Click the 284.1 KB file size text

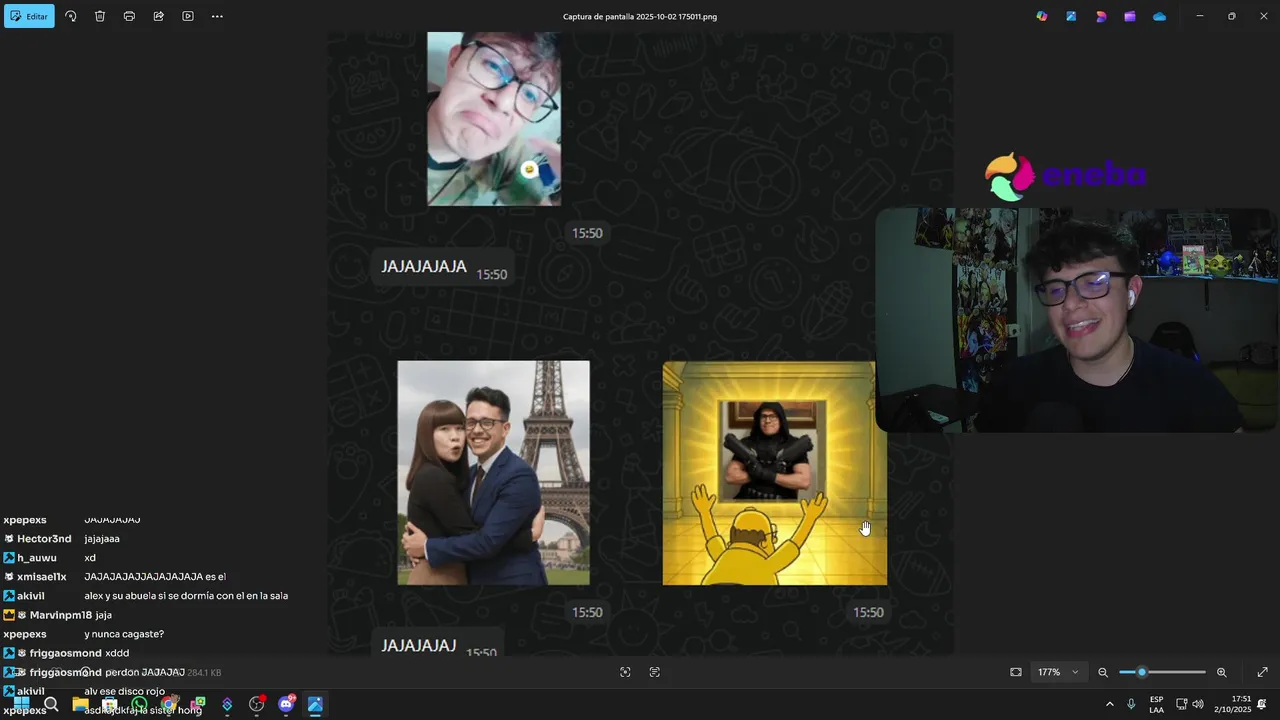pyautogui.click(x=204, y=673)
